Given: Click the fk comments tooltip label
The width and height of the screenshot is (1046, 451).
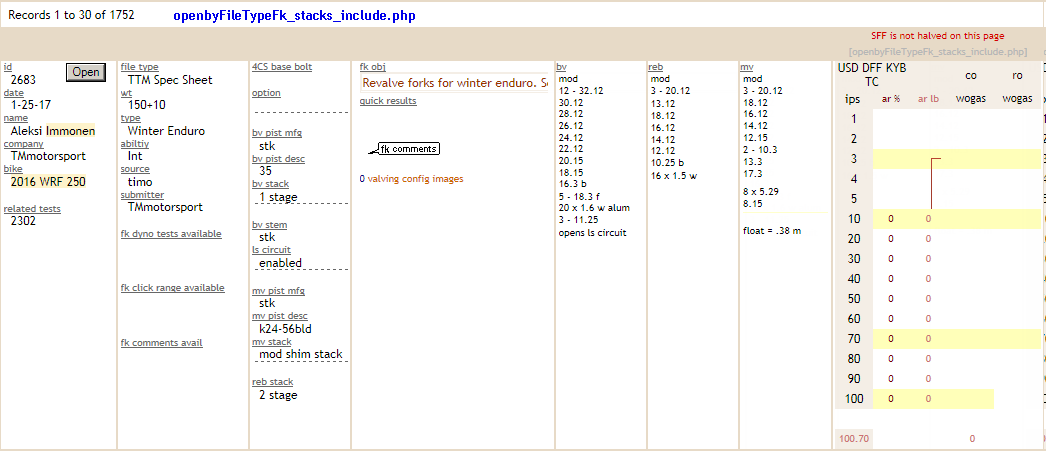Looking at the screenshot, I should [408, 149].
